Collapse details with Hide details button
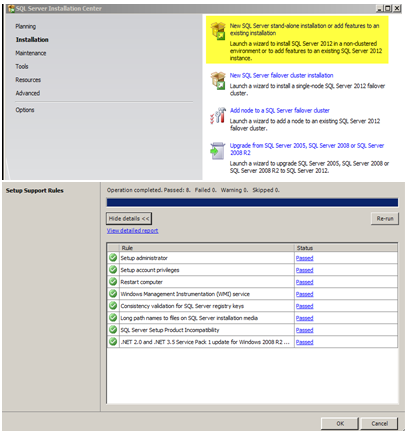 129,219
